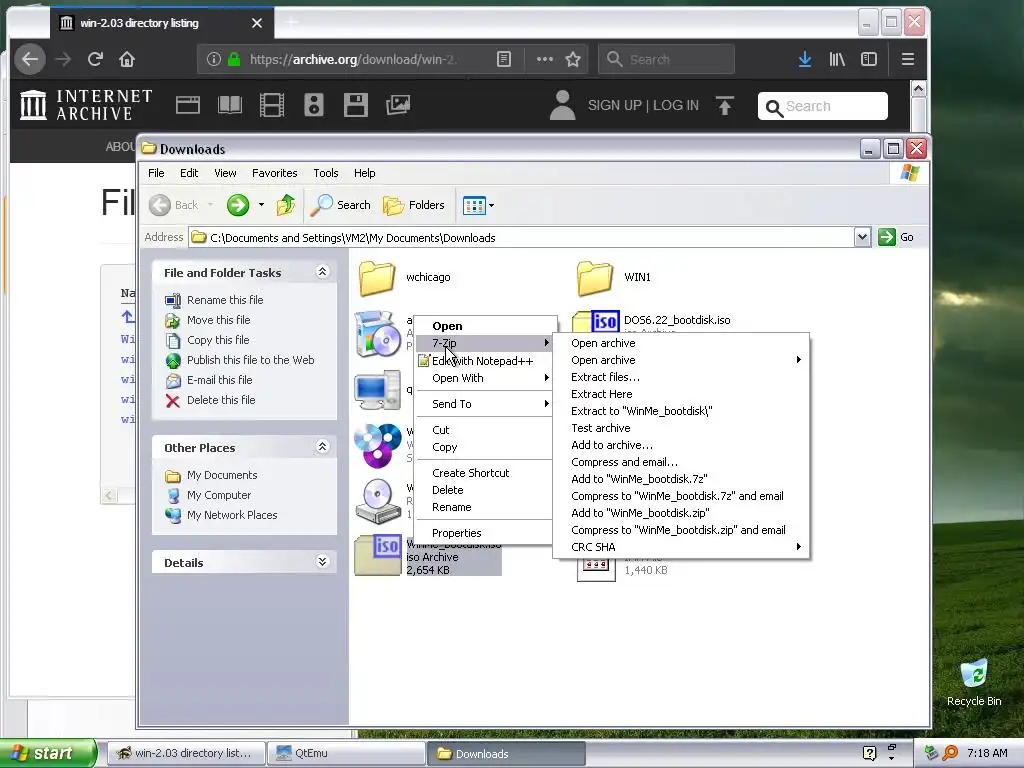Open the Tools menu
Image resolution: width=1024 pixels, height=768 pixels.
325,173
